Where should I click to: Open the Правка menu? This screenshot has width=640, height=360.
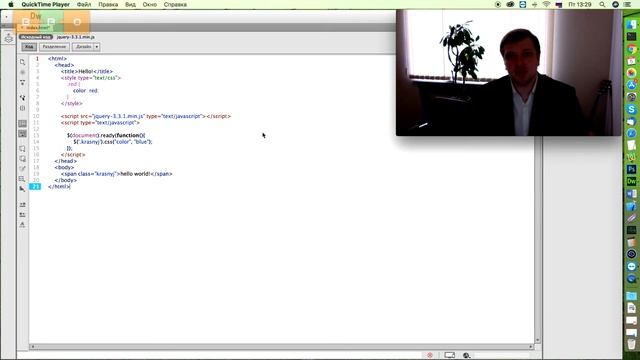(108, 4)
